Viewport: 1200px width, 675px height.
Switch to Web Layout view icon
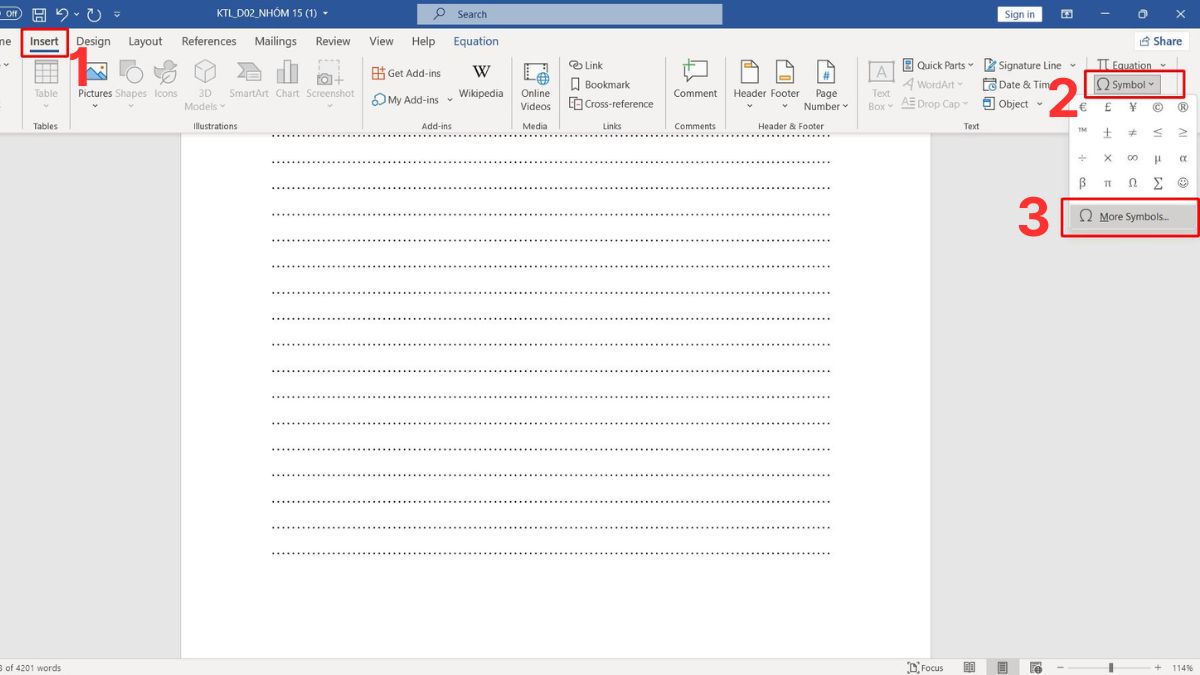pyautogui.click(x=1035, y=667)
